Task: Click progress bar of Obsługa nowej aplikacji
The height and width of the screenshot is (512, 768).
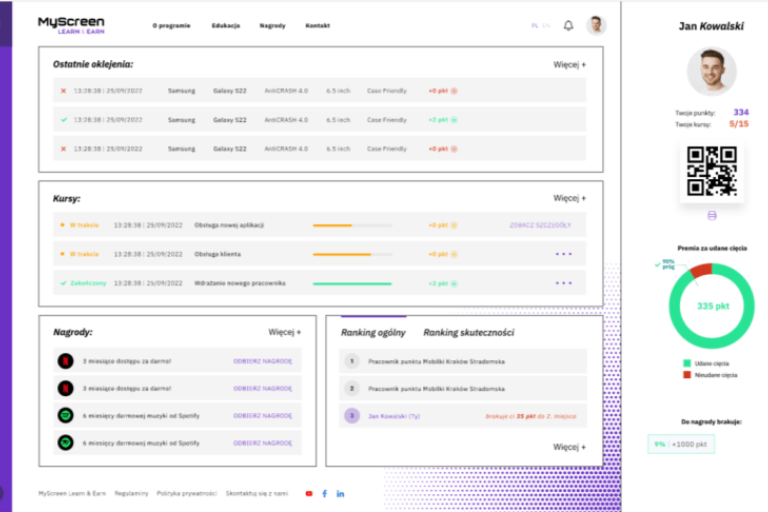Action: tap(352, 225)
